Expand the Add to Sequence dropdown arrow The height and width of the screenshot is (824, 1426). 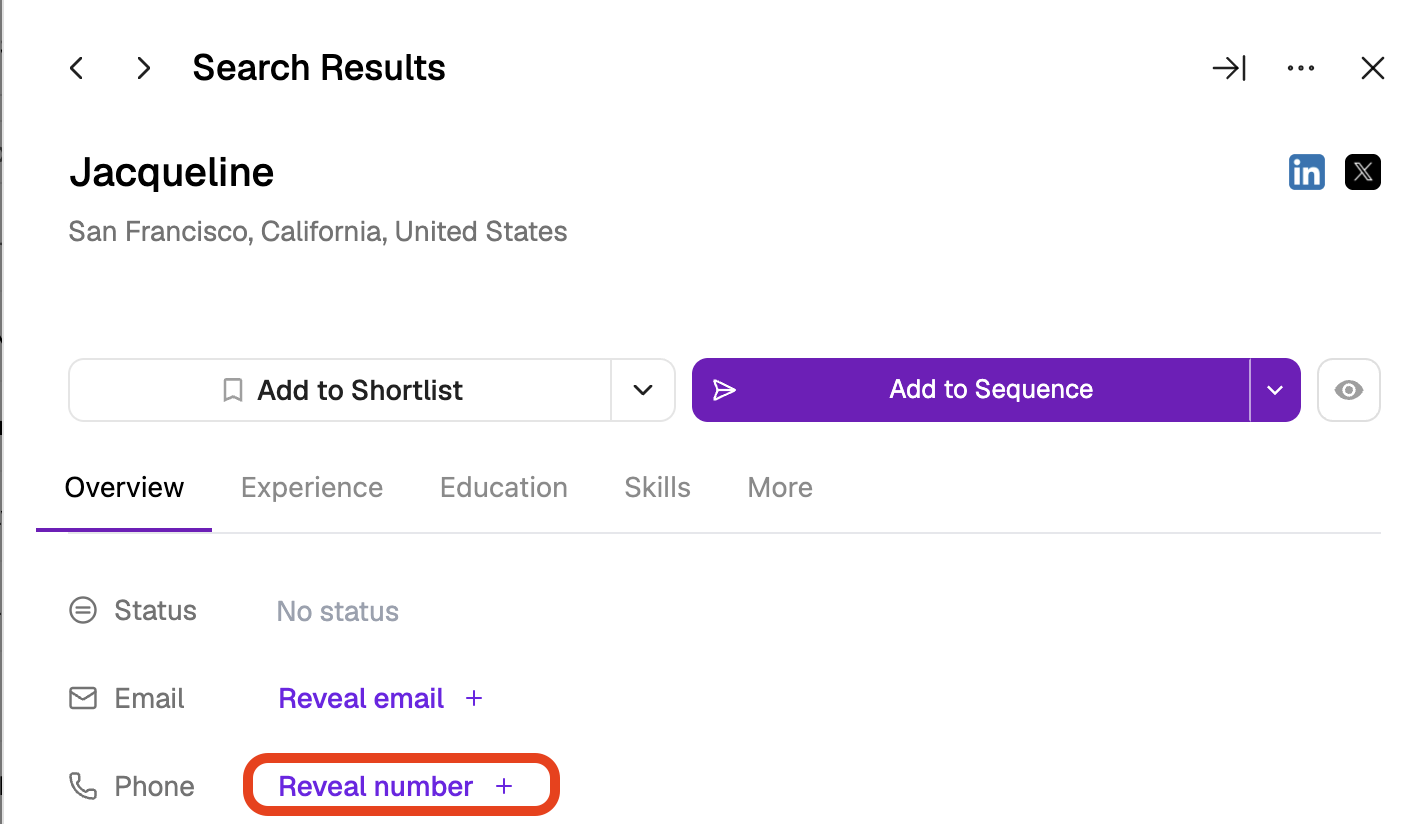1275,390
